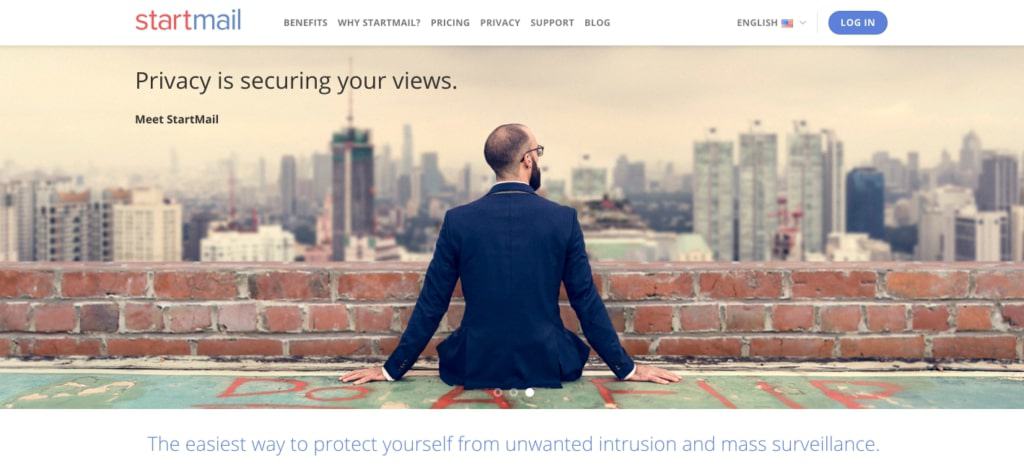This screenshot has height=466, width=1024.
Task: Open the PRICING page
Action: tap(450, 23)
